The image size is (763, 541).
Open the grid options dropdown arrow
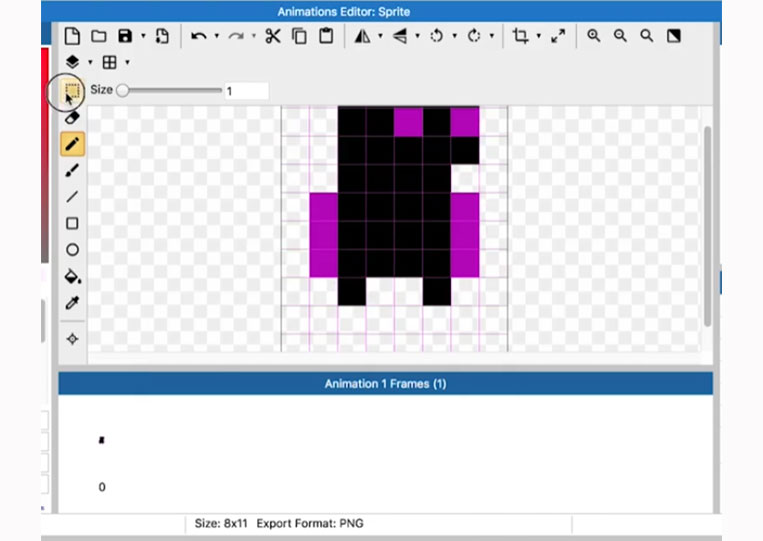click(127, 62)
